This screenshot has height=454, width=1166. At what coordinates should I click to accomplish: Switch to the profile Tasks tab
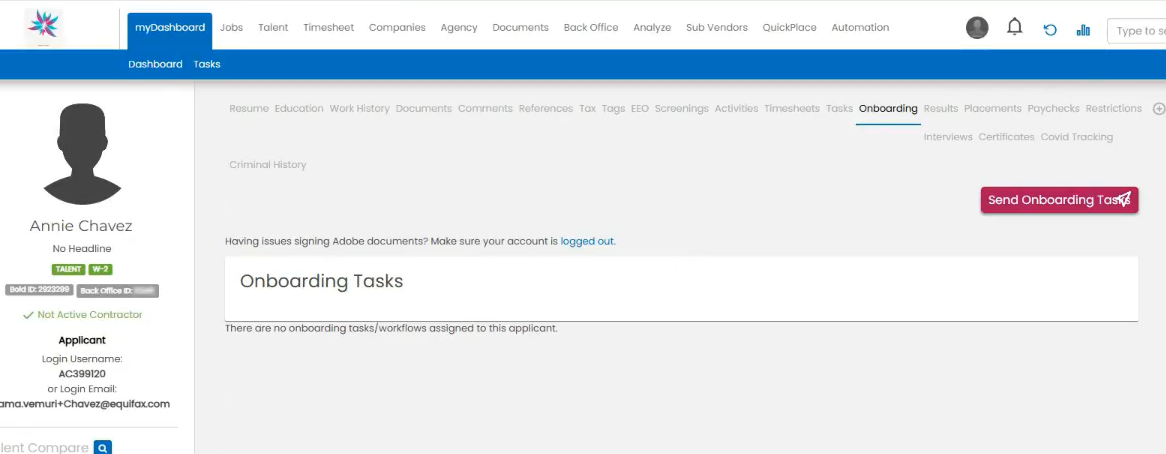pos(840,108)
